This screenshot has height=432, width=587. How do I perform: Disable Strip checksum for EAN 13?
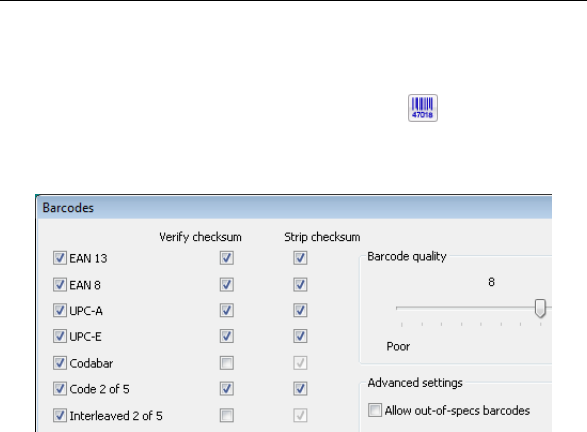pos(300,258)
